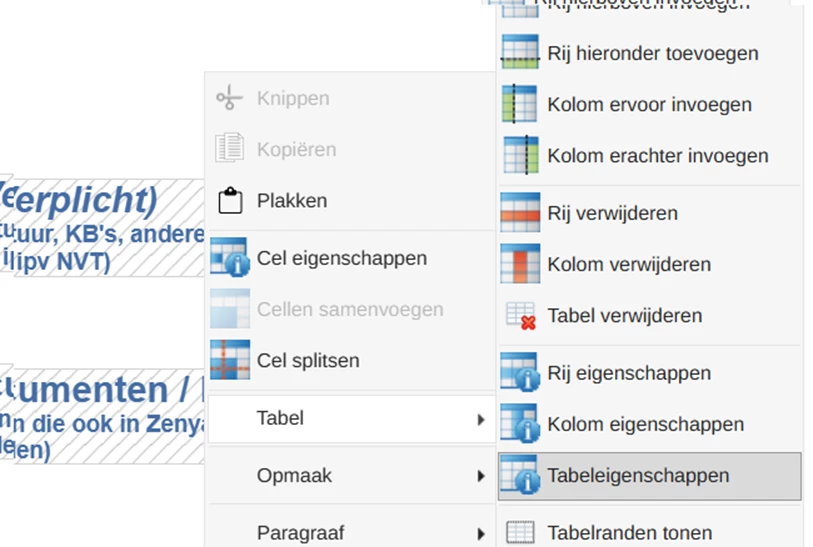Click the Paragraaf menu item label
813x547 pixels.
[301, 533]
